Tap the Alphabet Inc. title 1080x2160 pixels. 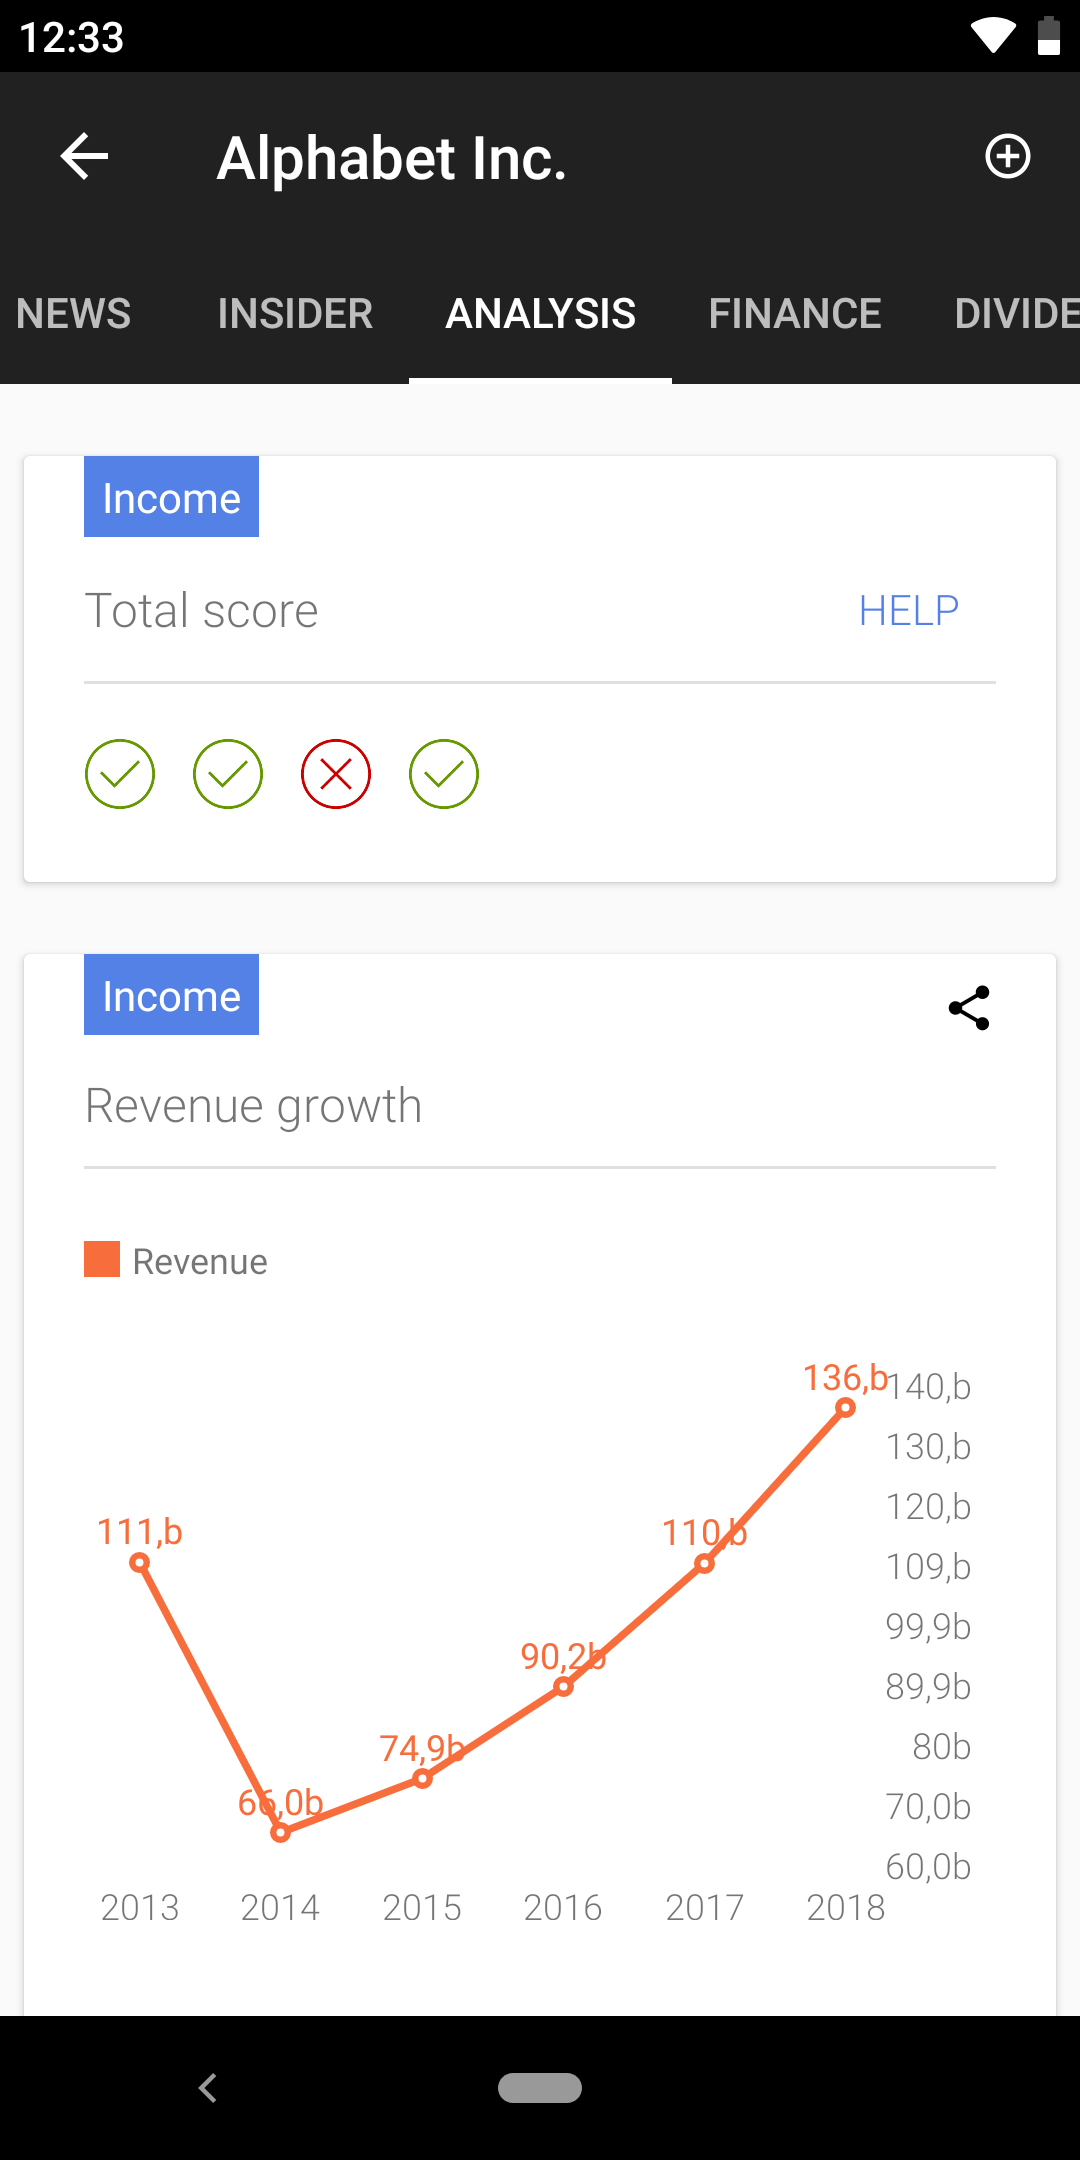click(x=392, y=159)
